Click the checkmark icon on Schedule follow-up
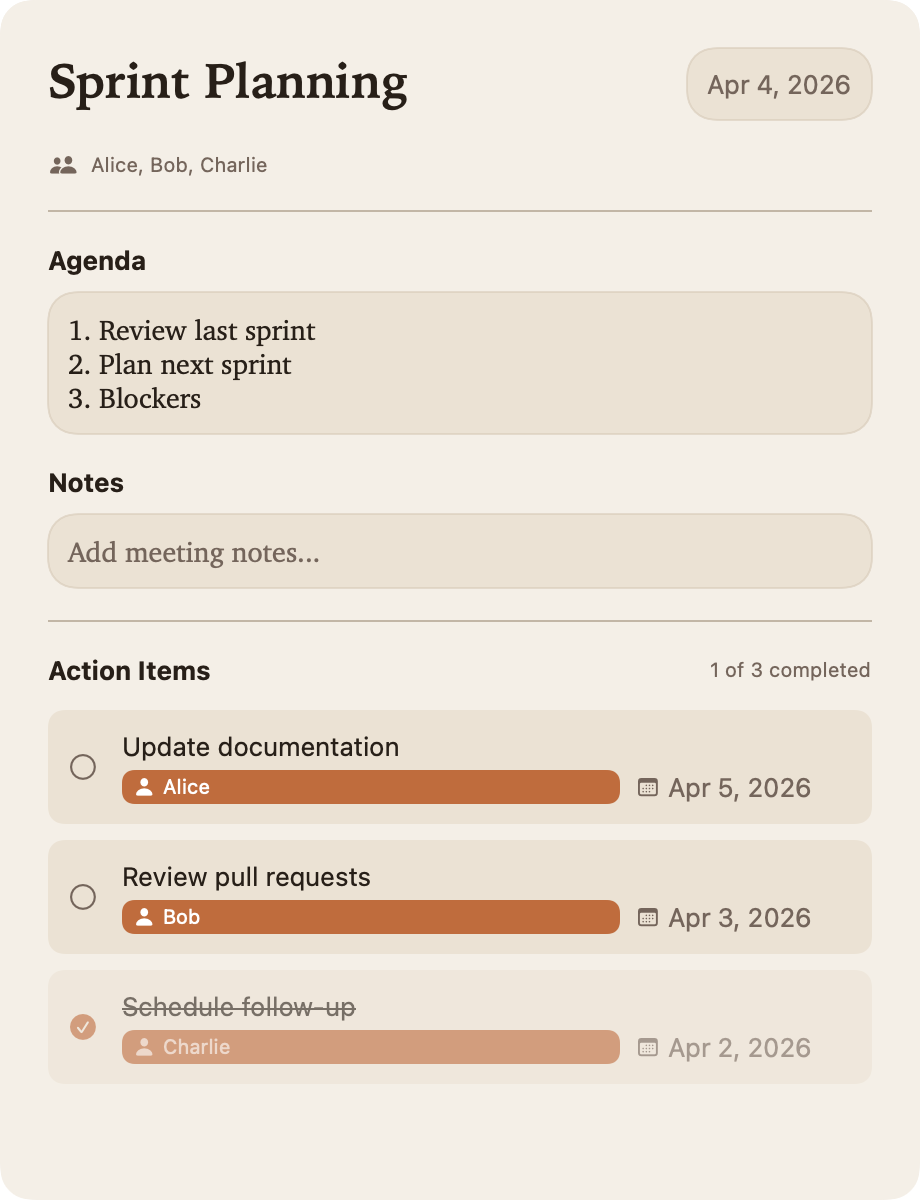Viewport: 920px width, 1200px height. (82, 1027)
